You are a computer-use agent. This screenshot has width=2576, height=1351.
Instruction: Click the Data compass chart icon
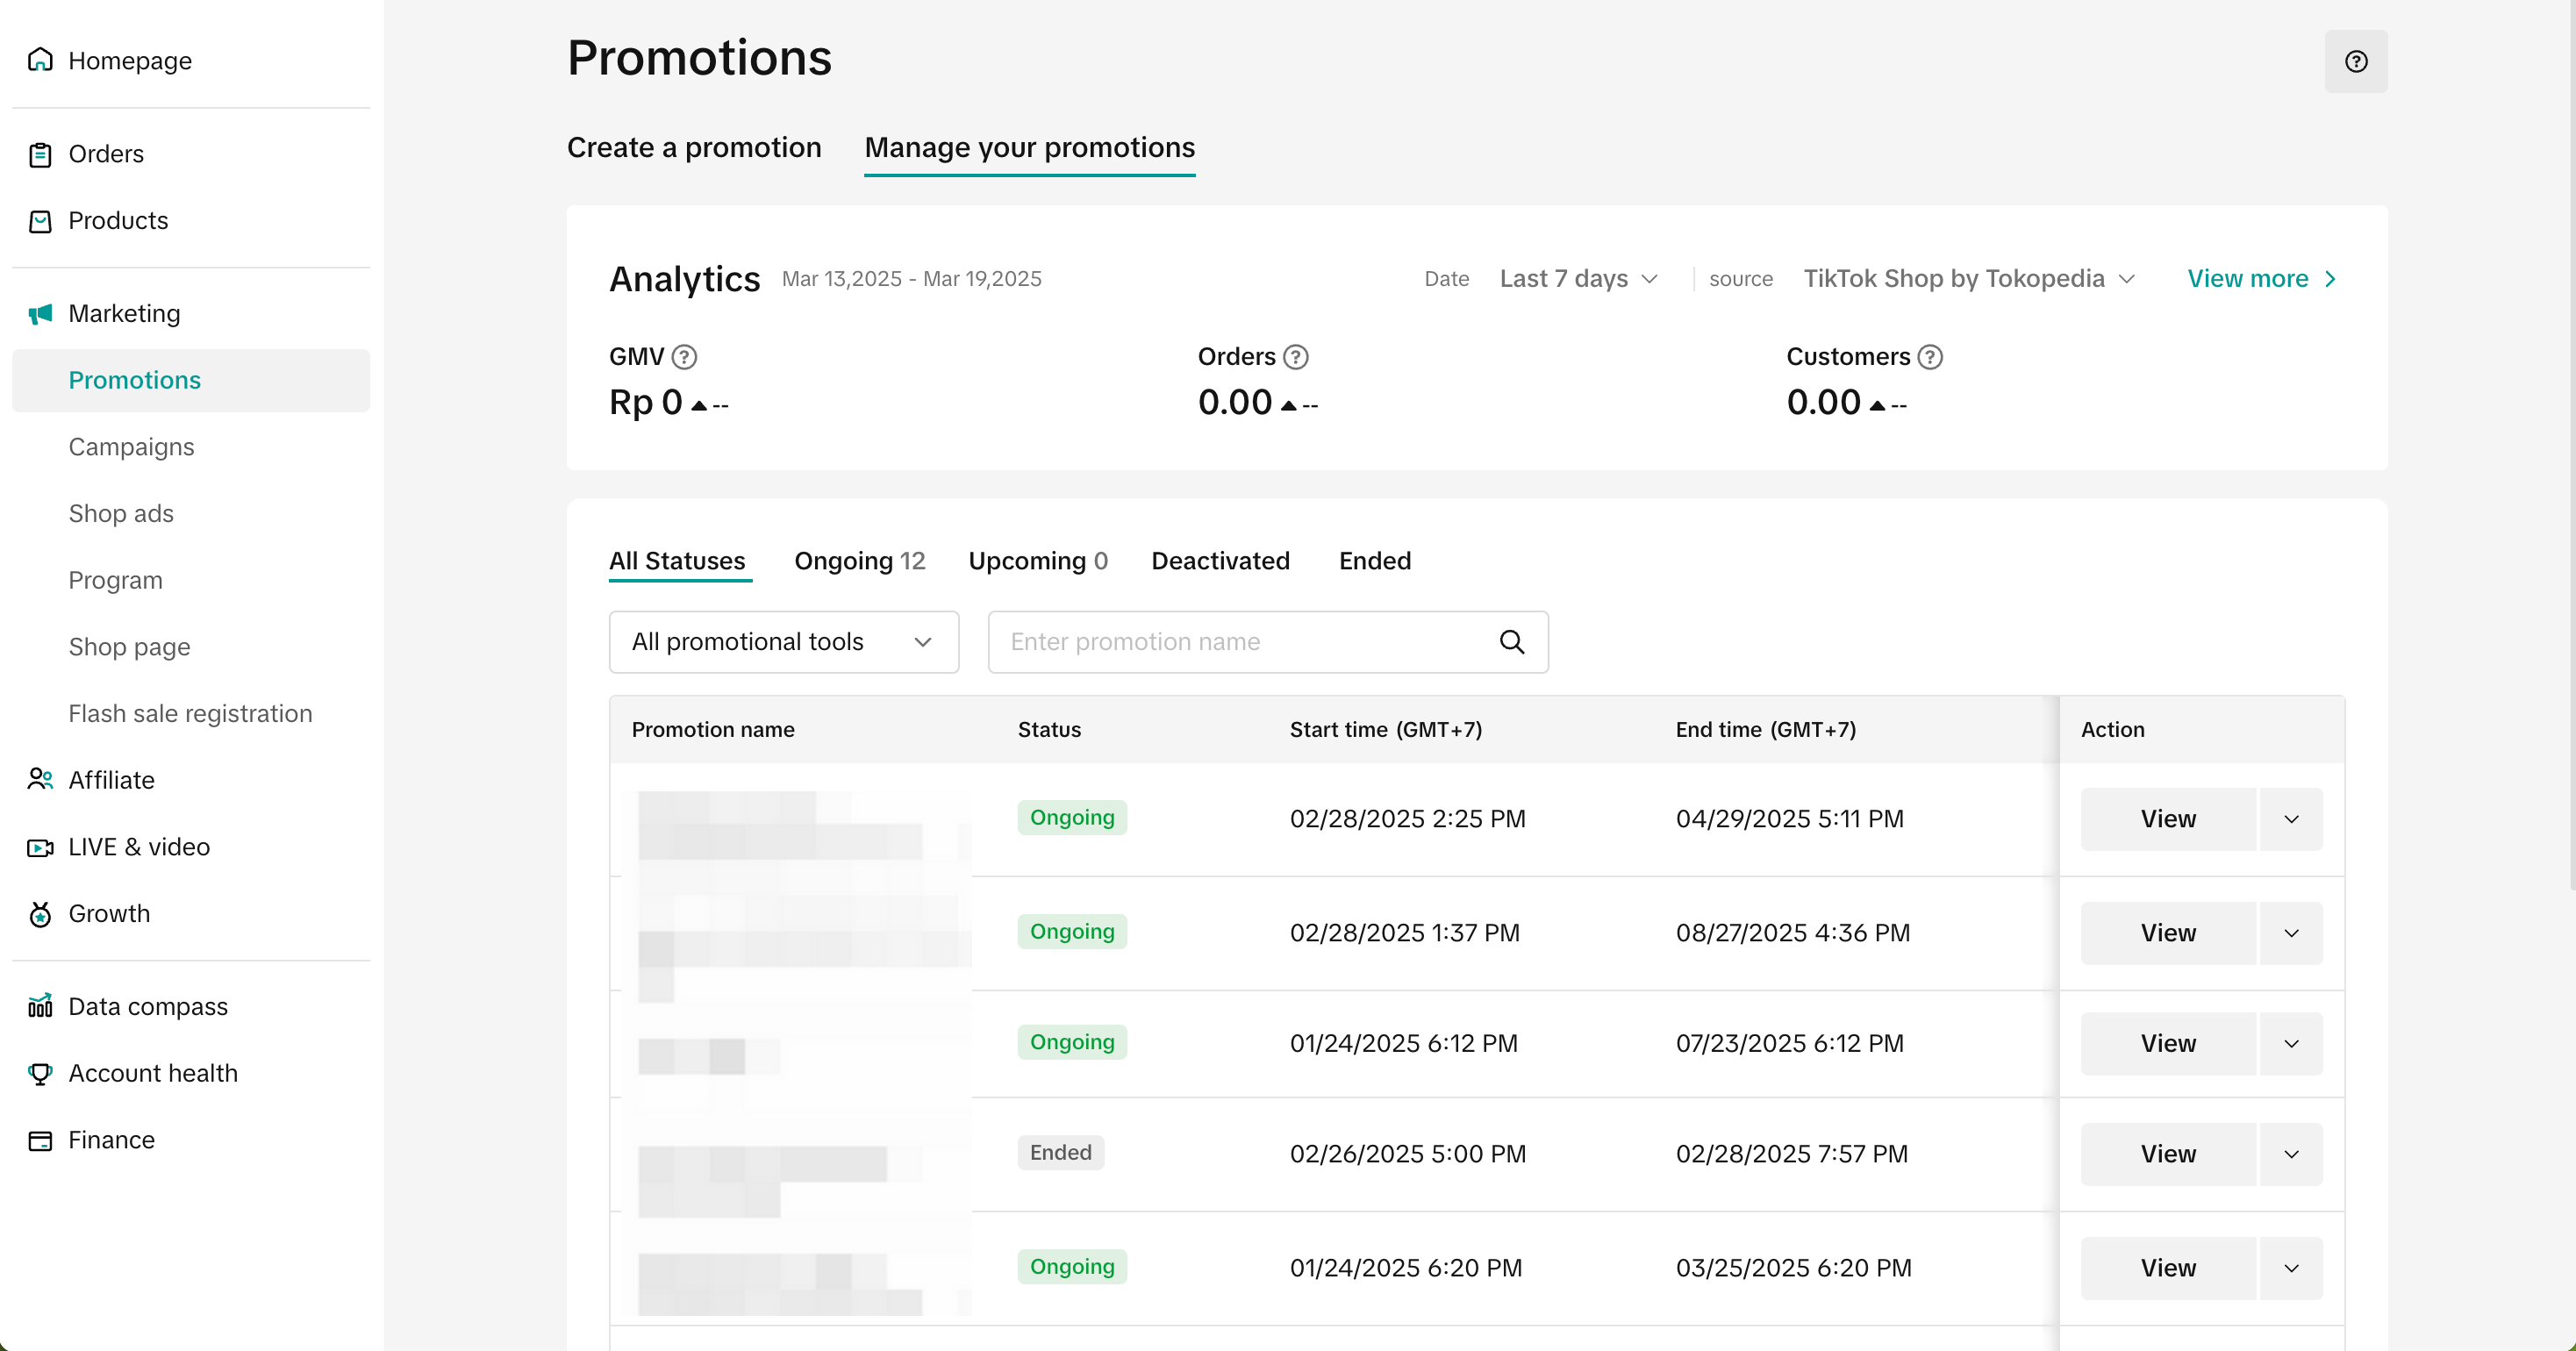tap(40, 1006)
